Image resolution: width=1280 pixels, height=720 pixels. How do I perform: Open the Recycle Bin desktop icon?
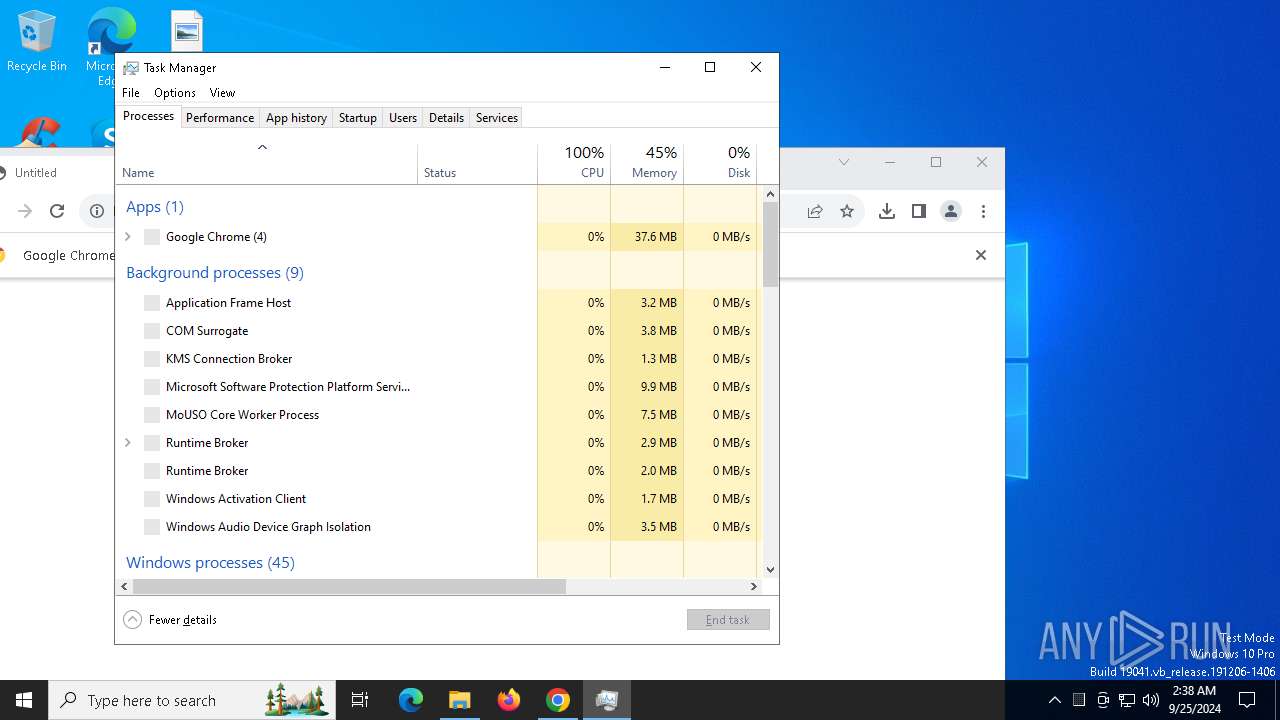point(37,42)
